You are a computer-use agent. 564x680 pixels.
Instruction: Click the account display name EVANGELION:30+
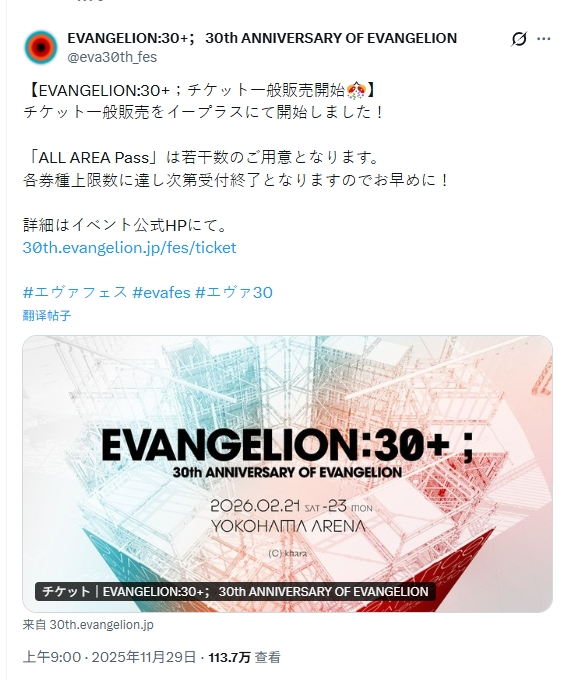[262, 38]
